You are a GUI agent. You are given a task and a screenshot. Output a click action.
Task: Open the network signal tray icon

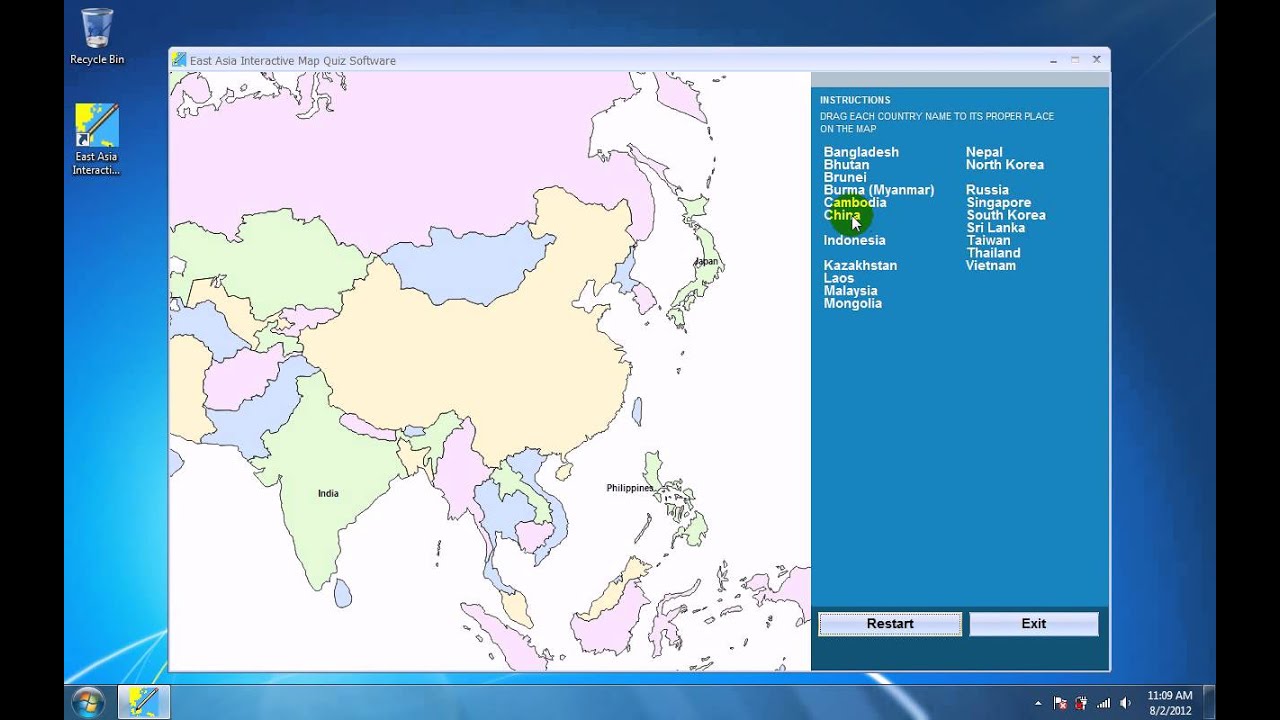(1104, 703)
